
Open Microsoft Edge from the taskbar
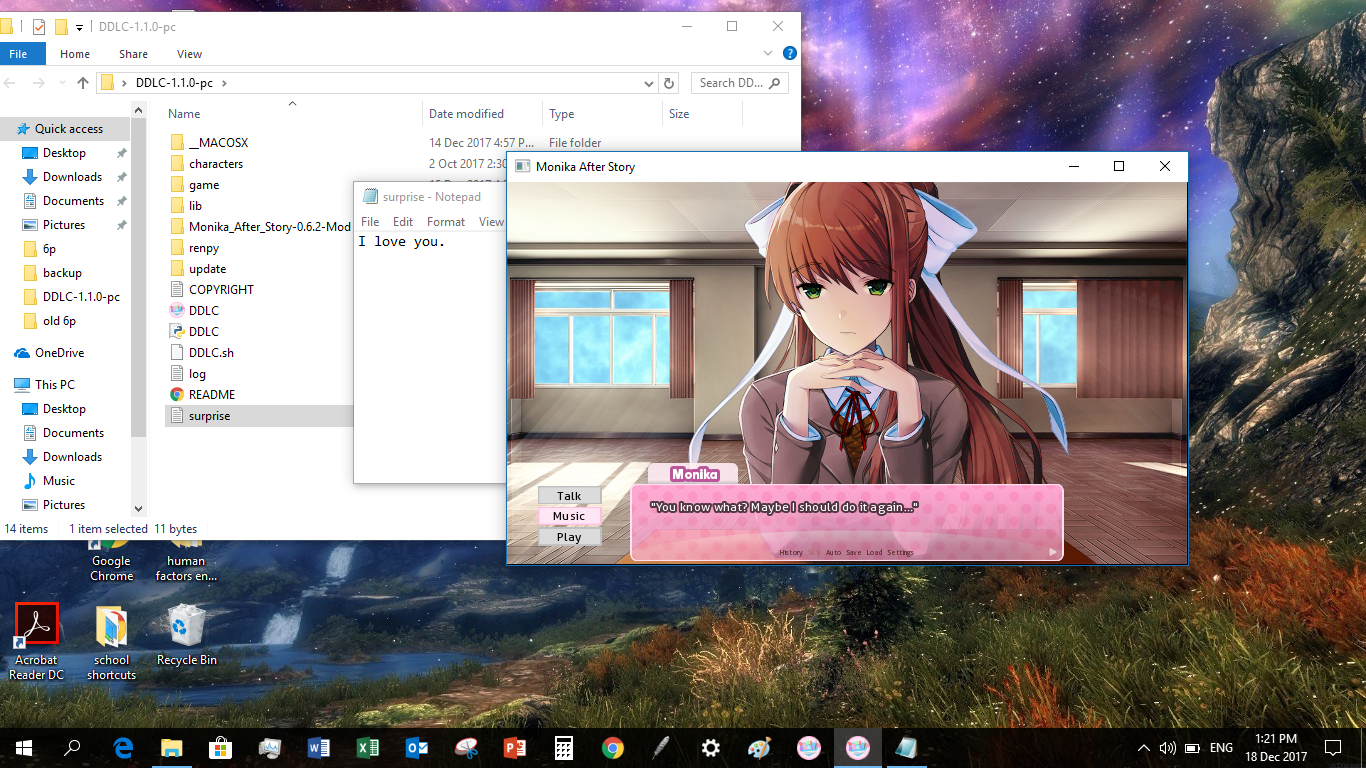click(x=123, y=747)
